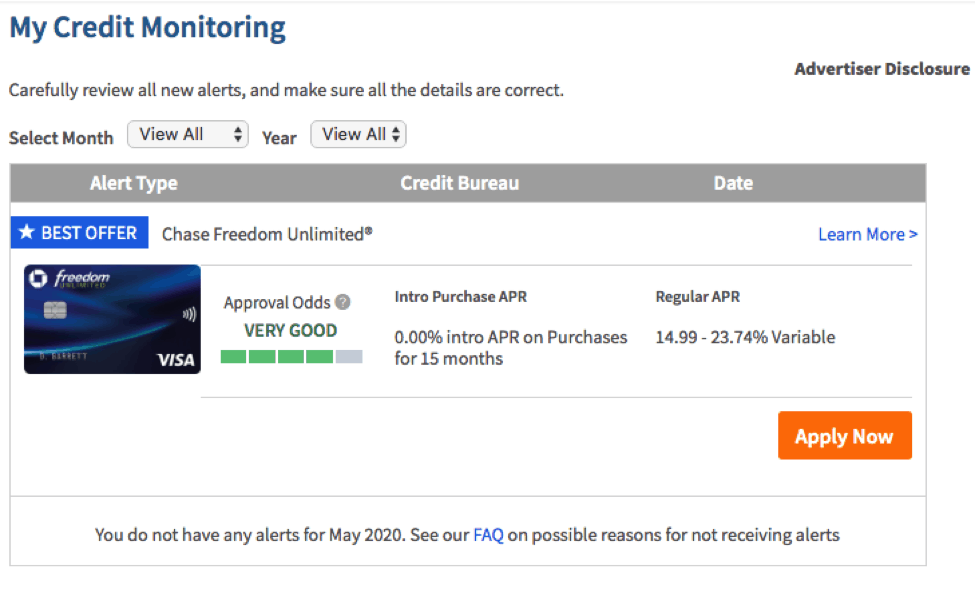Click the Credit Bureau column header
This screenshot has width=975, height=611.
click(x=460, y=183)
